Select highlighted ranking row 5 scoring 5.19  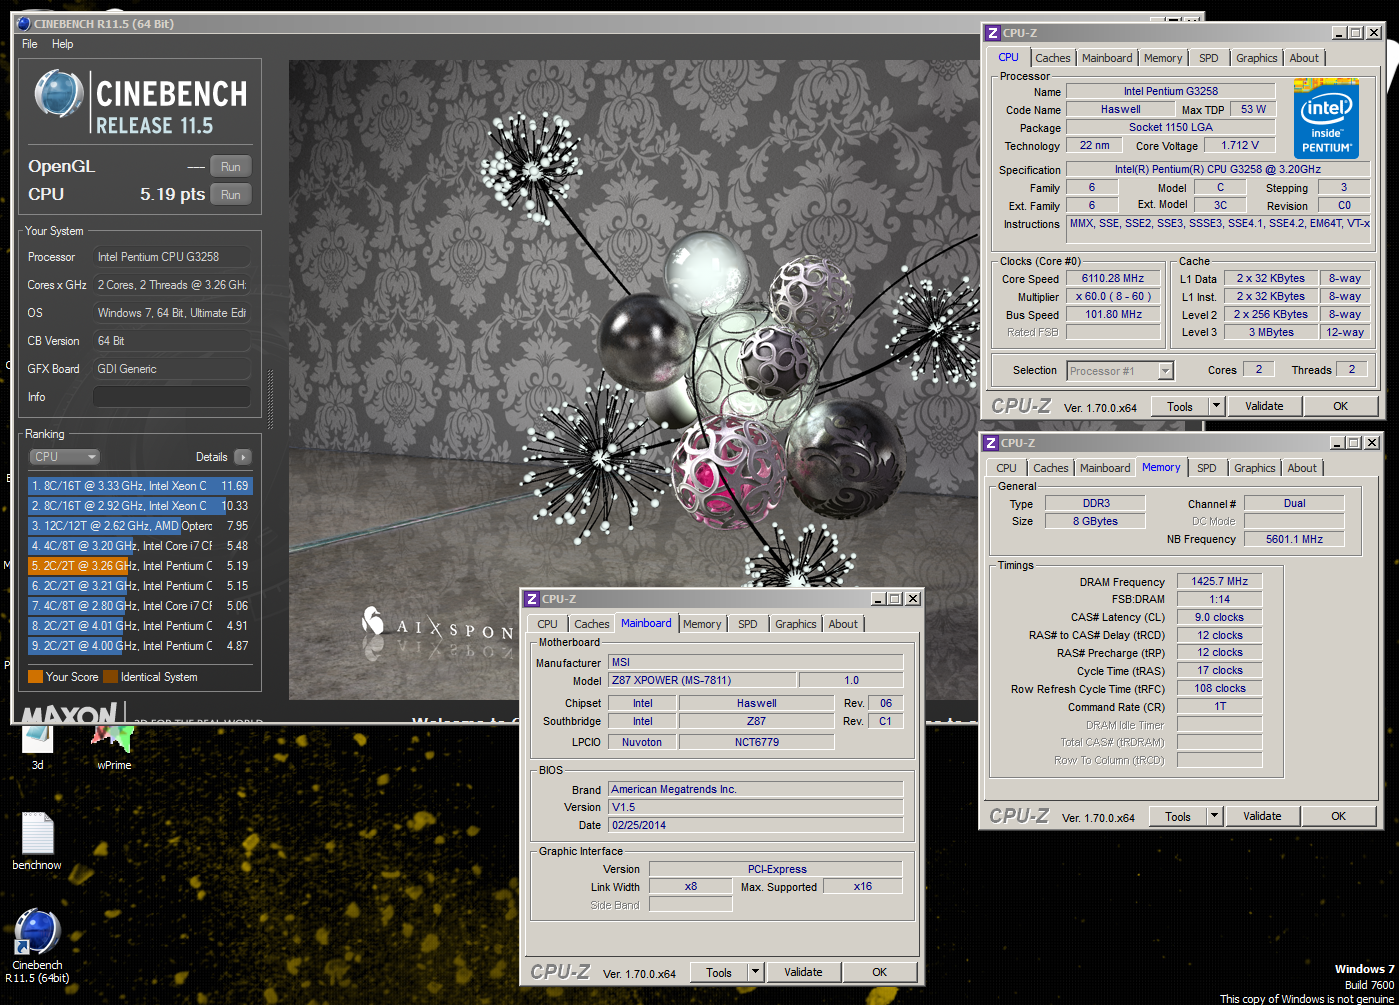(x=140, y=566)
